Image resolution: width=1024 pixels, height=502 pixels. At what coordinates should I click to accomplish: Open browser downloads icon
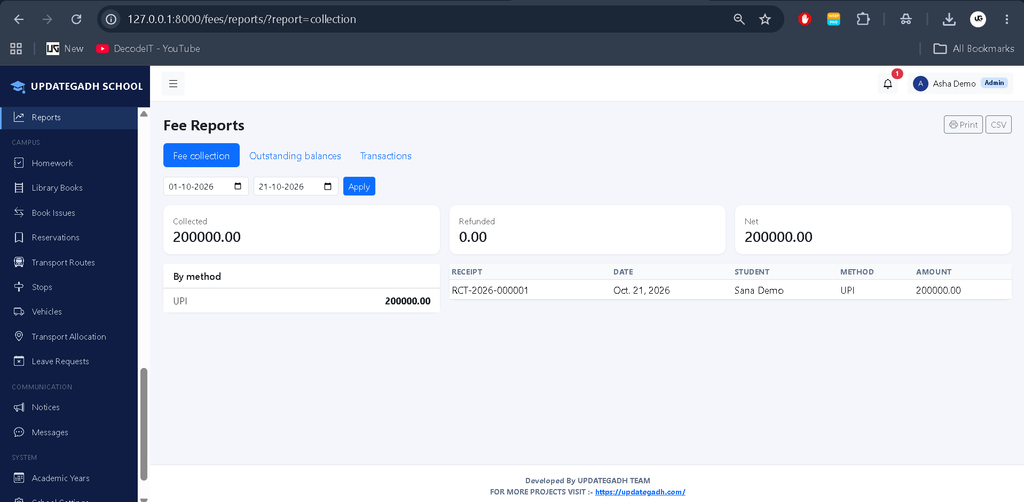point(949,20)
